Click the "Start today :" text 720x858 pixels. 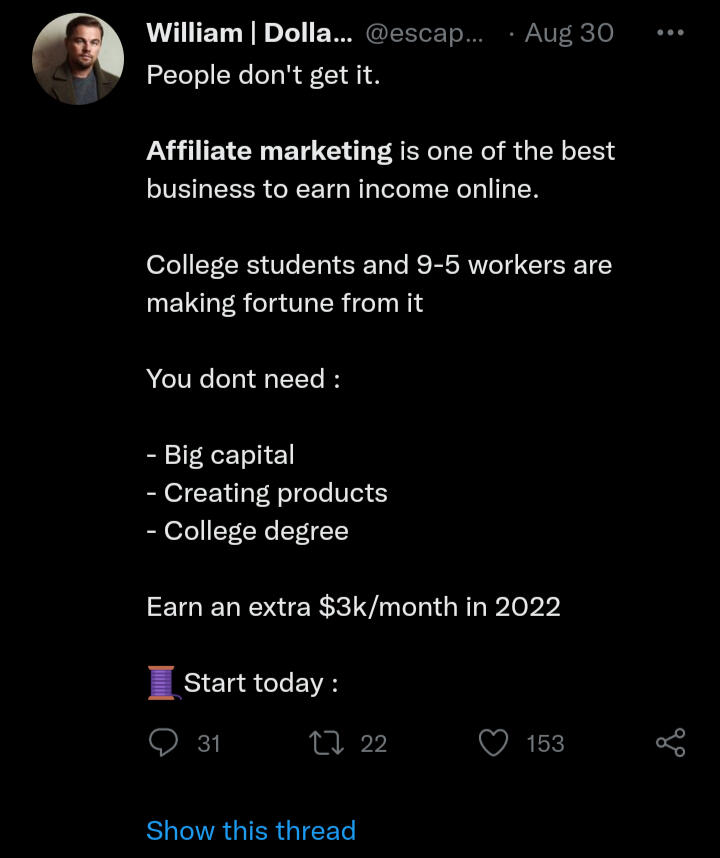pyautogui.click(x=260, y=684)
